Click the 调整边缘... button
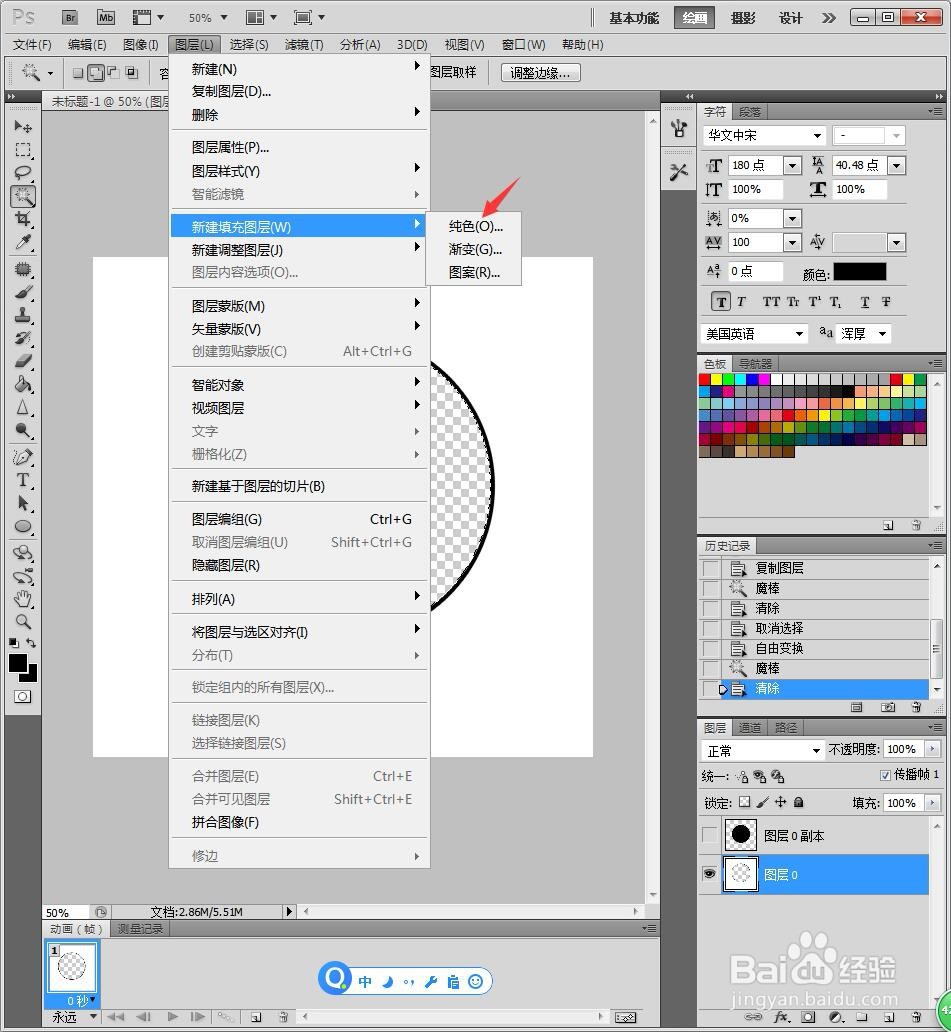The height and width of the screenshot is (1032, 951). 540,73
